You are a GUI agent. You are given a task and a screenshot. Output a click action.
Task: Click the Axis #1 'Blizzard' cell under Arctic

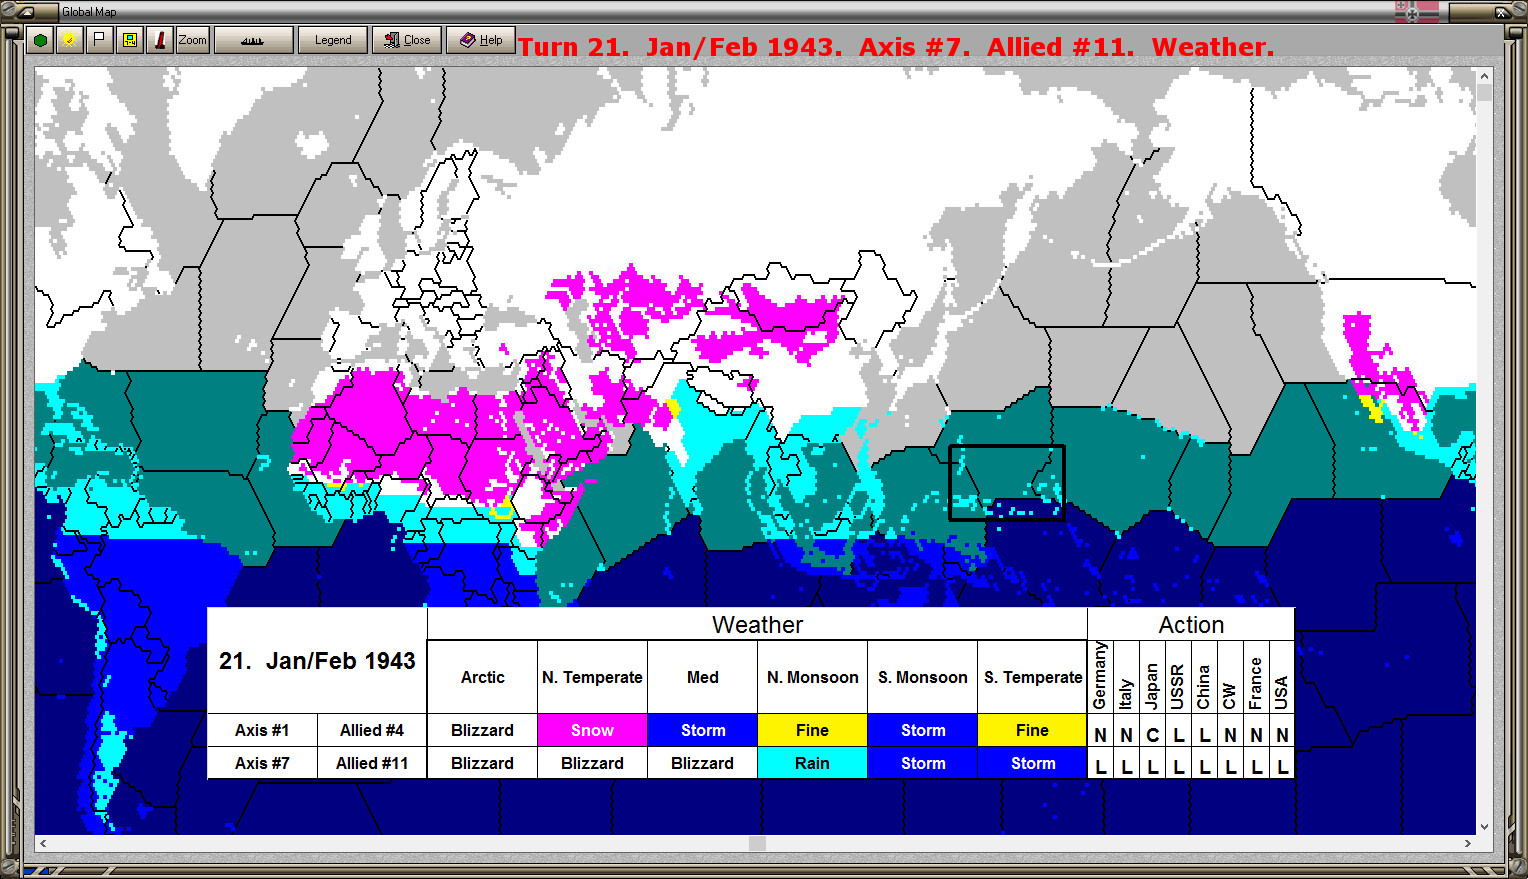(x=482, y=730)
